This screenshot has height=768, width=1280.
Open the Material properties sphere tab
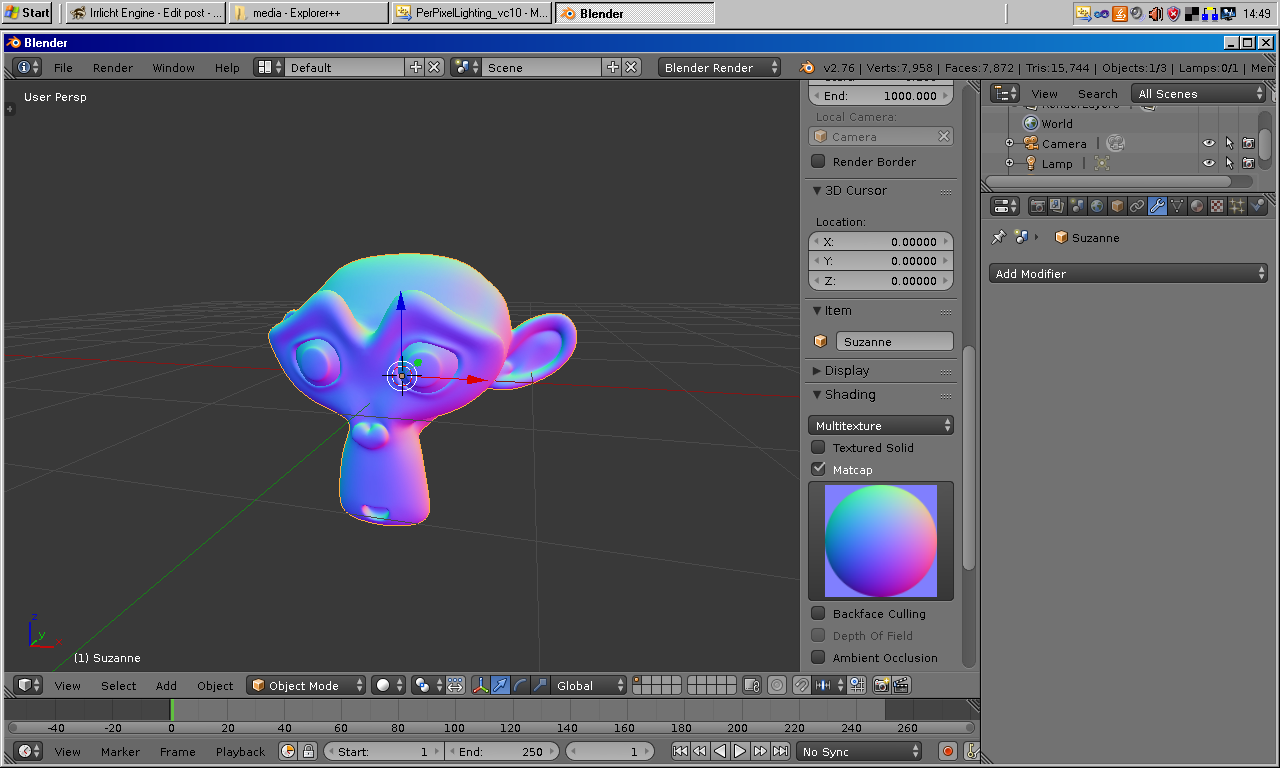[x=1197, y=206]
